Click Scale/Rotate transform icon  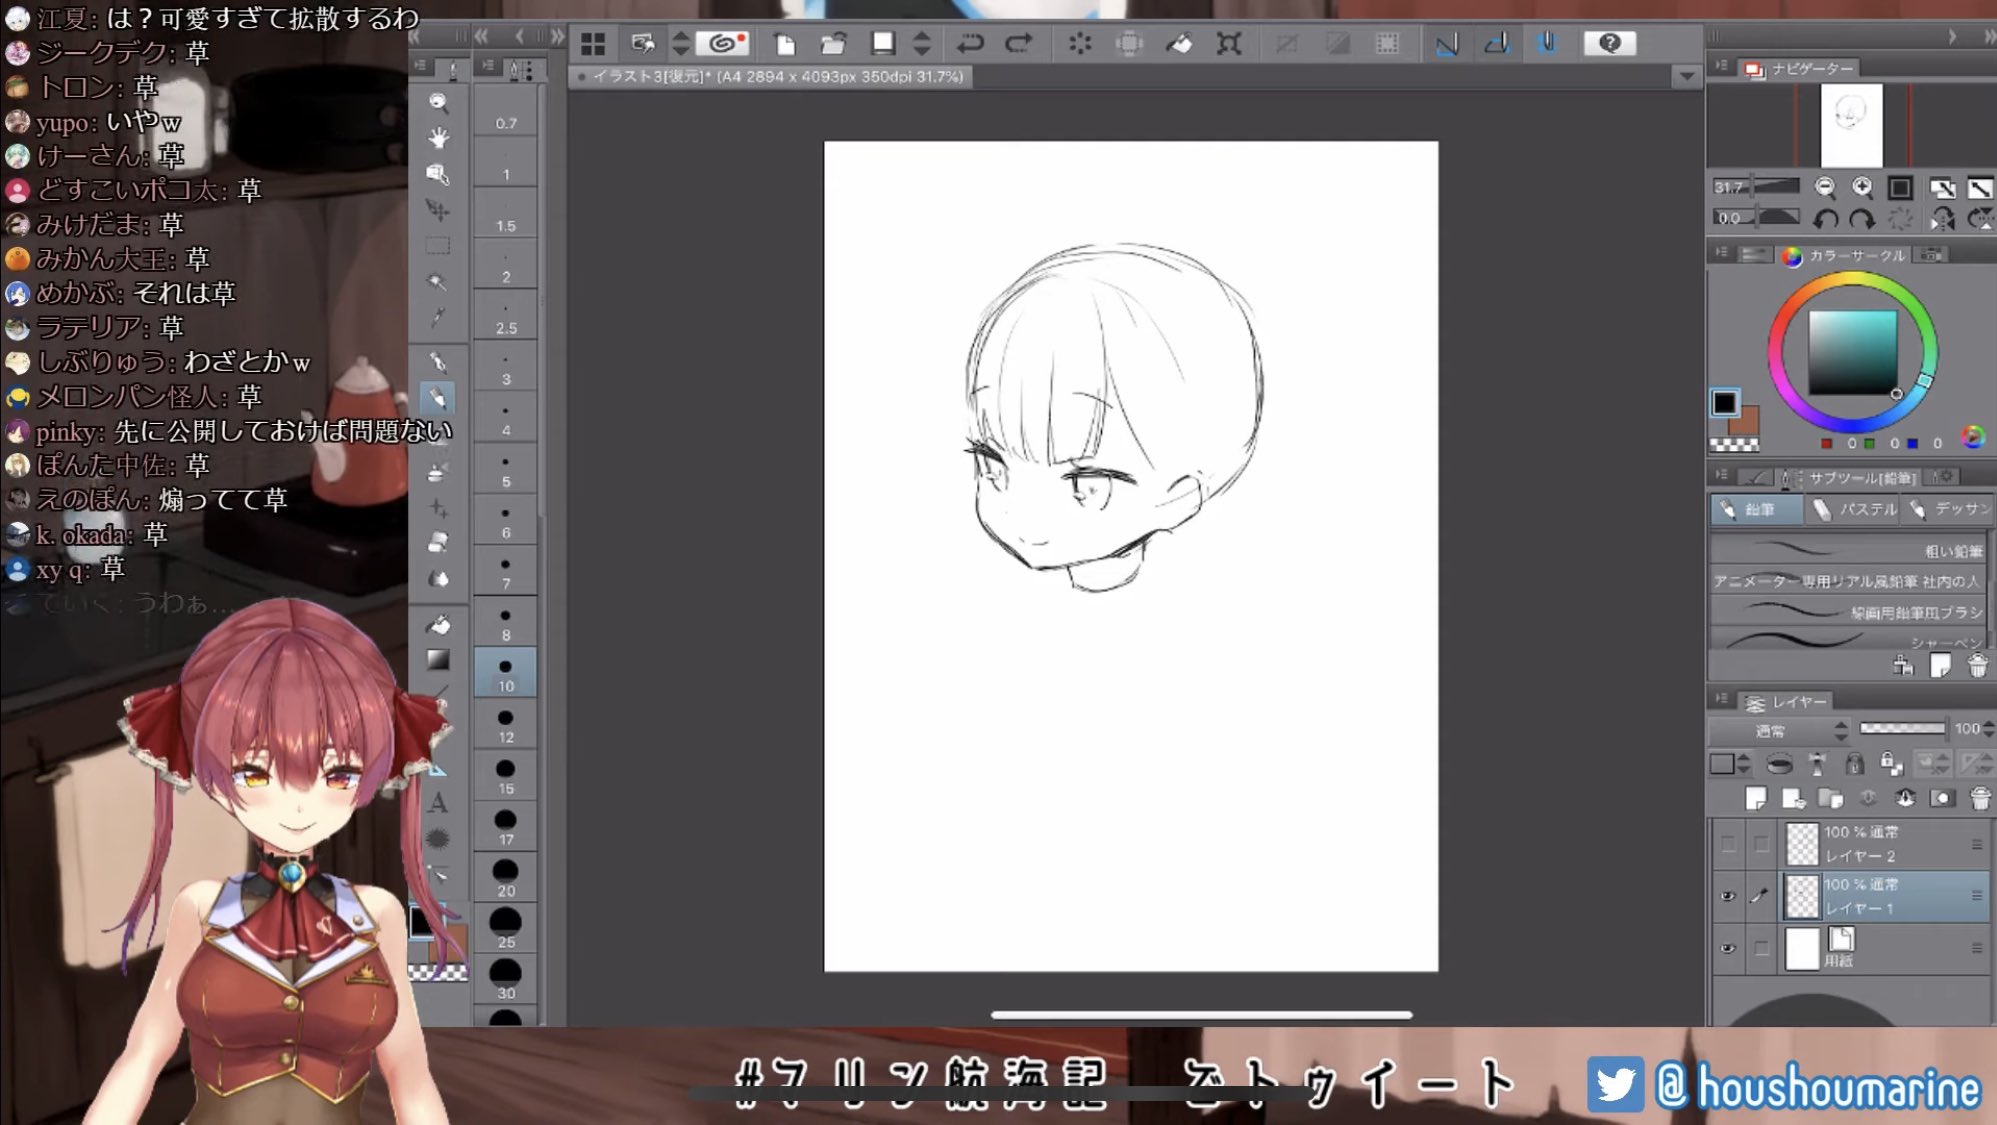pyautogui.click(x=1229, y=43)
